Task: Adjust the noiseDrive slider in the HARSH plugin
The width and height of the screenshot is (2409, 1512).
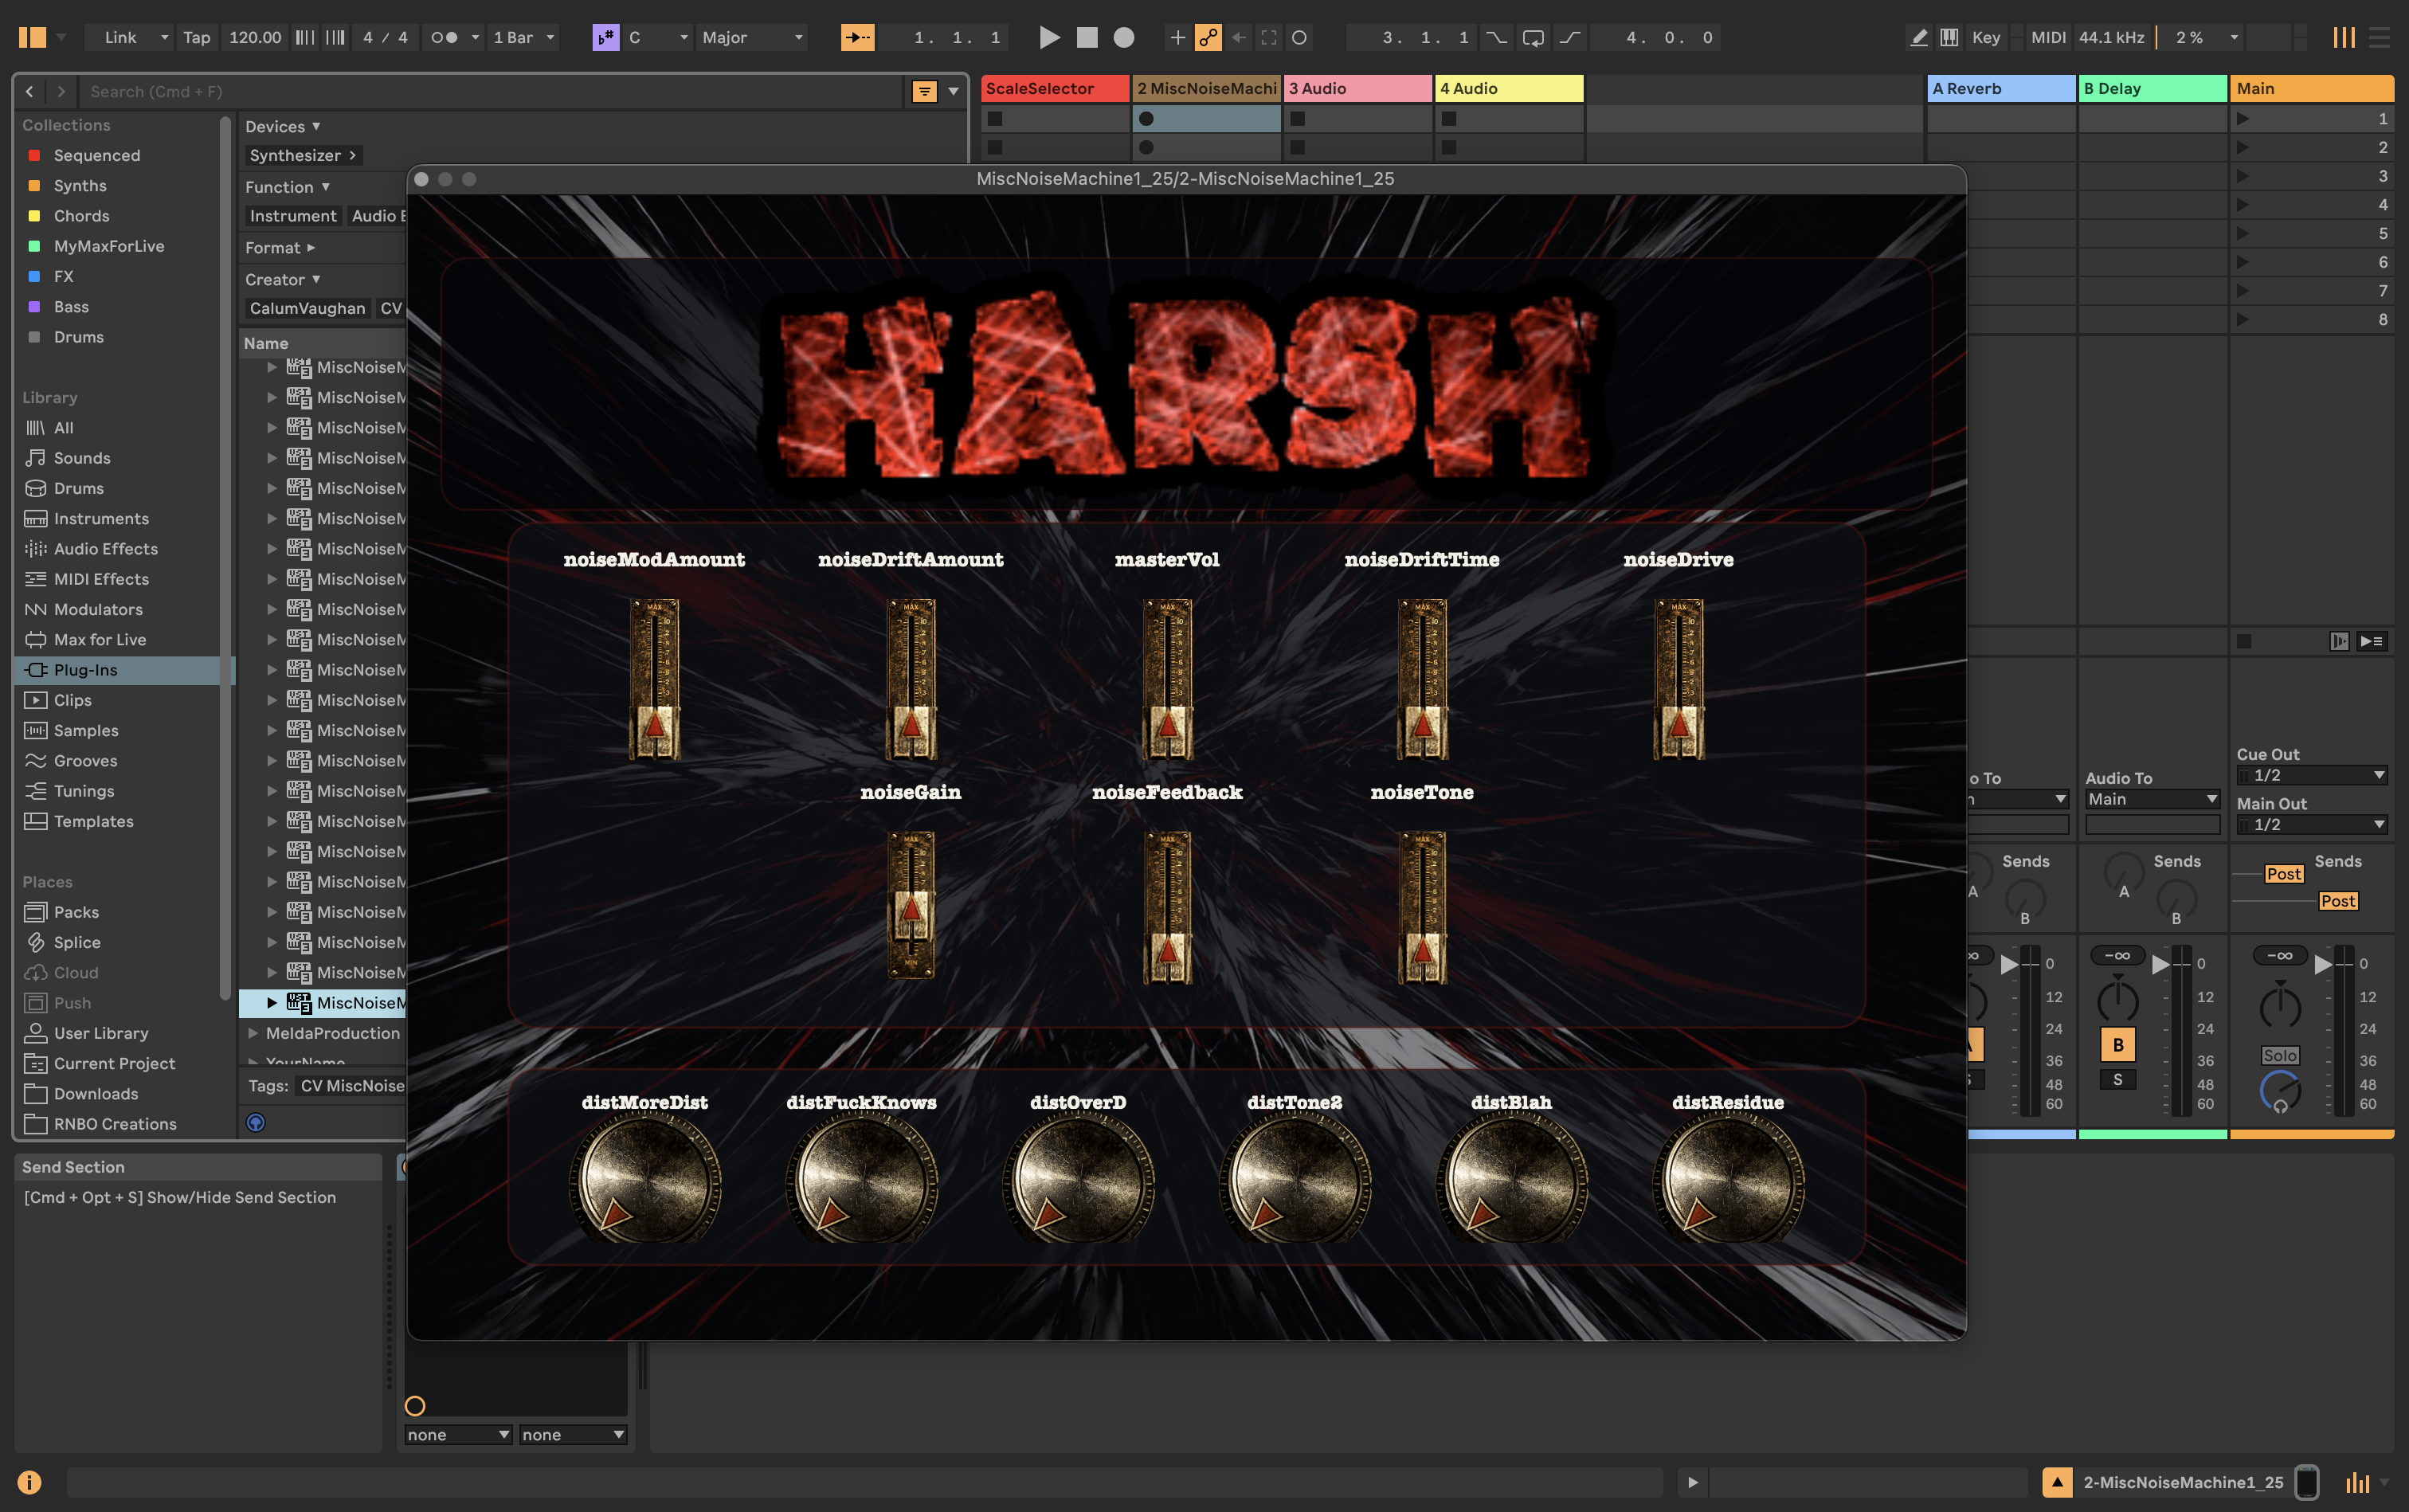Action: coord(1679,679)
